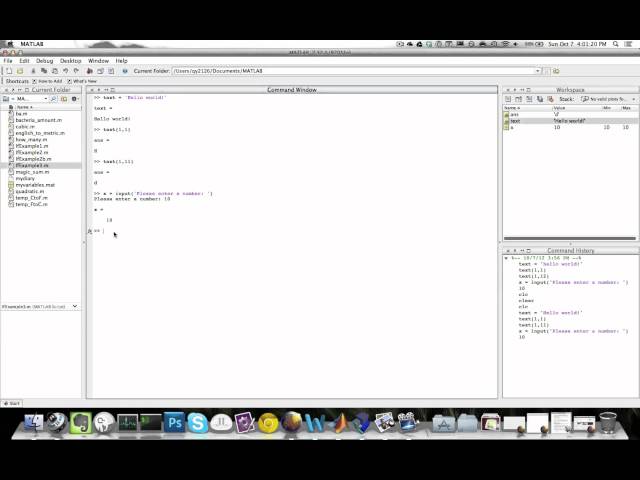Screen dimensions: 640x480
Task: Click the How to Add shortcut
Action: (47, 81)
